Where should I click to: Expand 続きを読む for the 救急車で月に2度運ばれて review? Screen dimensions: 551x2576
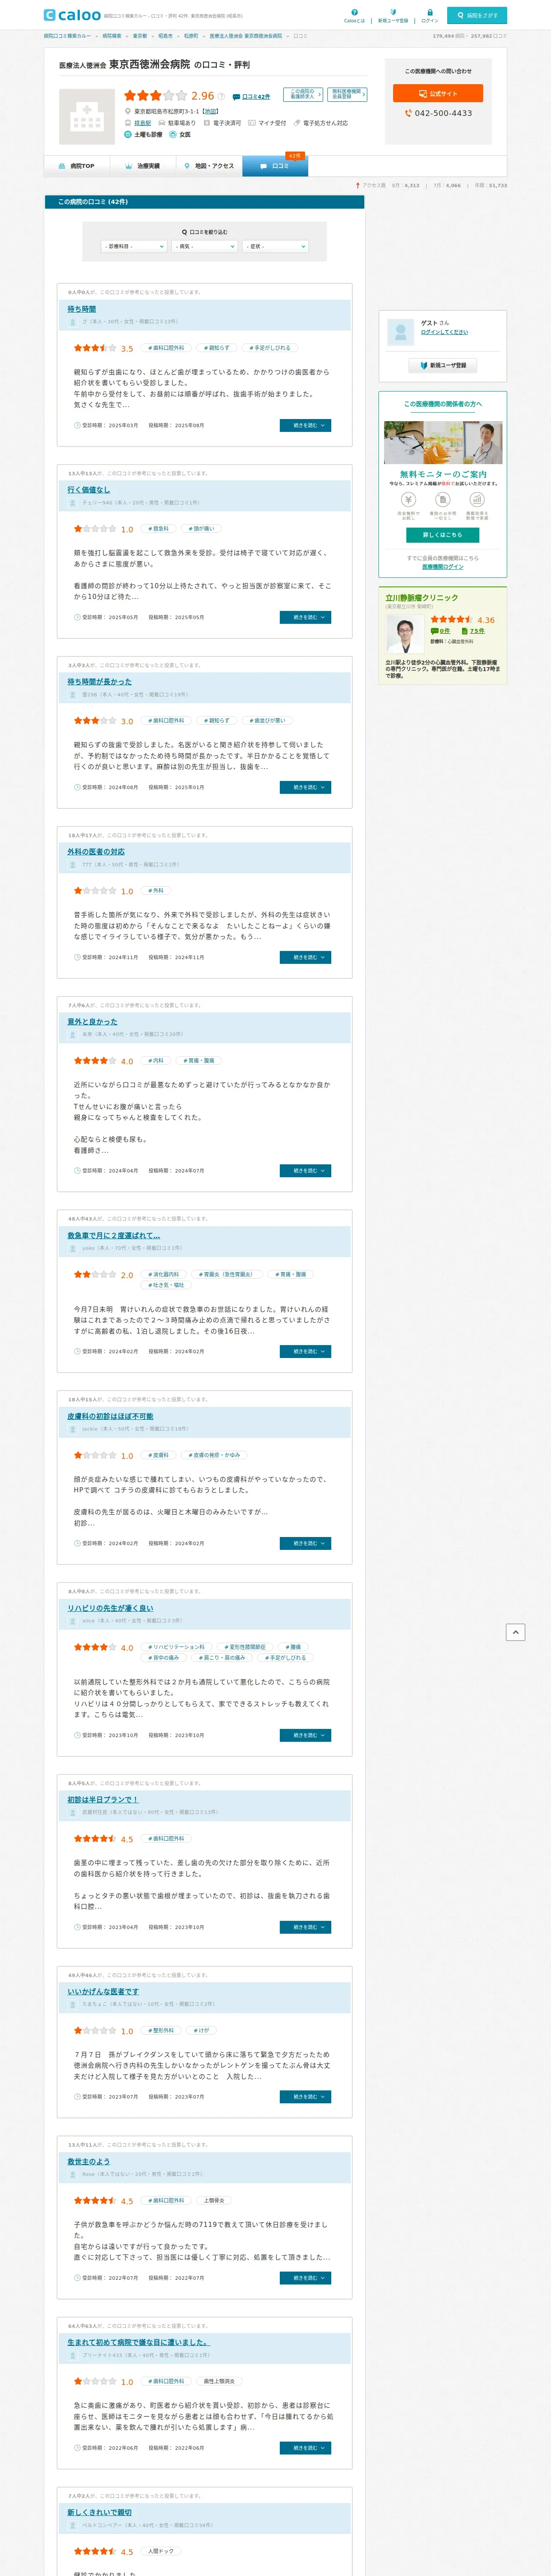pyautogui.click(x=305, y=1351)
